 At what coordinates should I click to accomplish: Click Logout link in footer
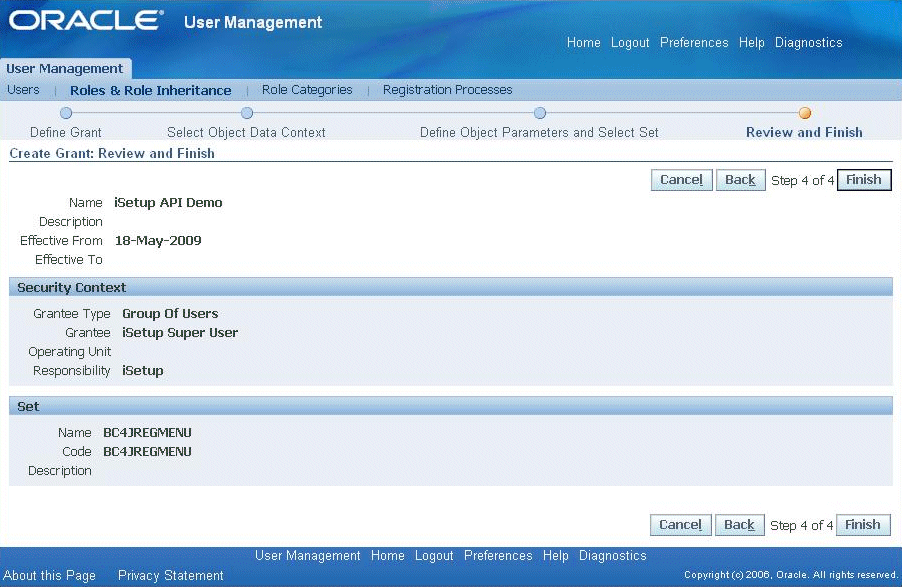click(434, 555)
